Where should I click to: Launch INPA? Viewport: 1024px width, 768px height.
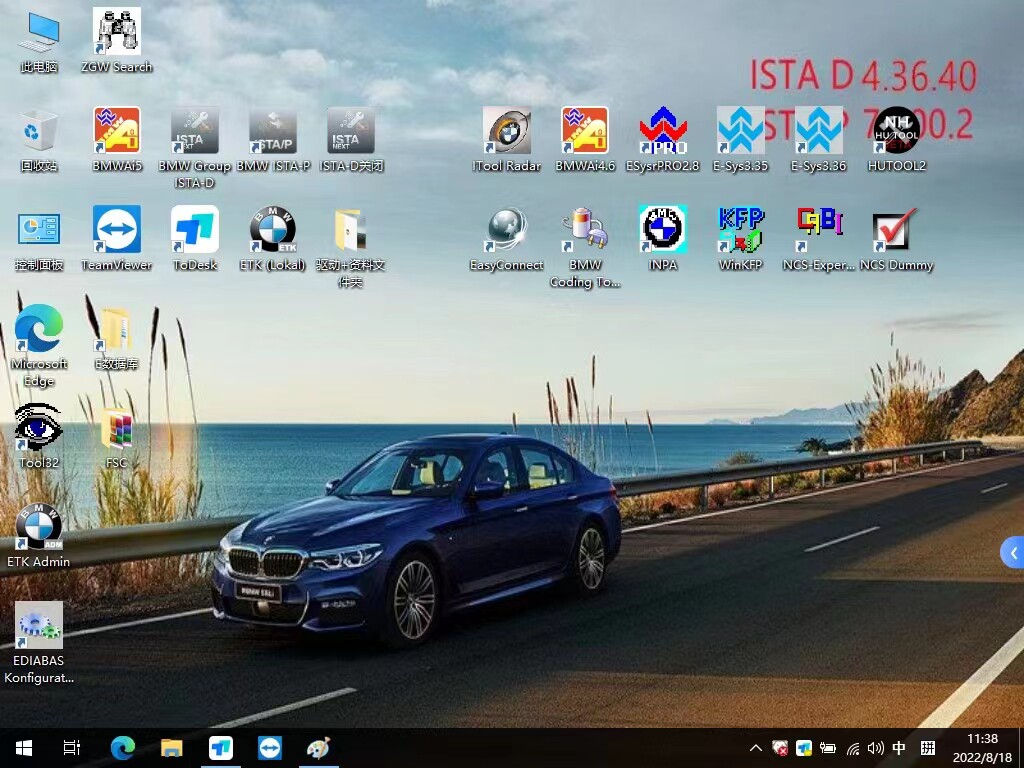tap(662, 239)
